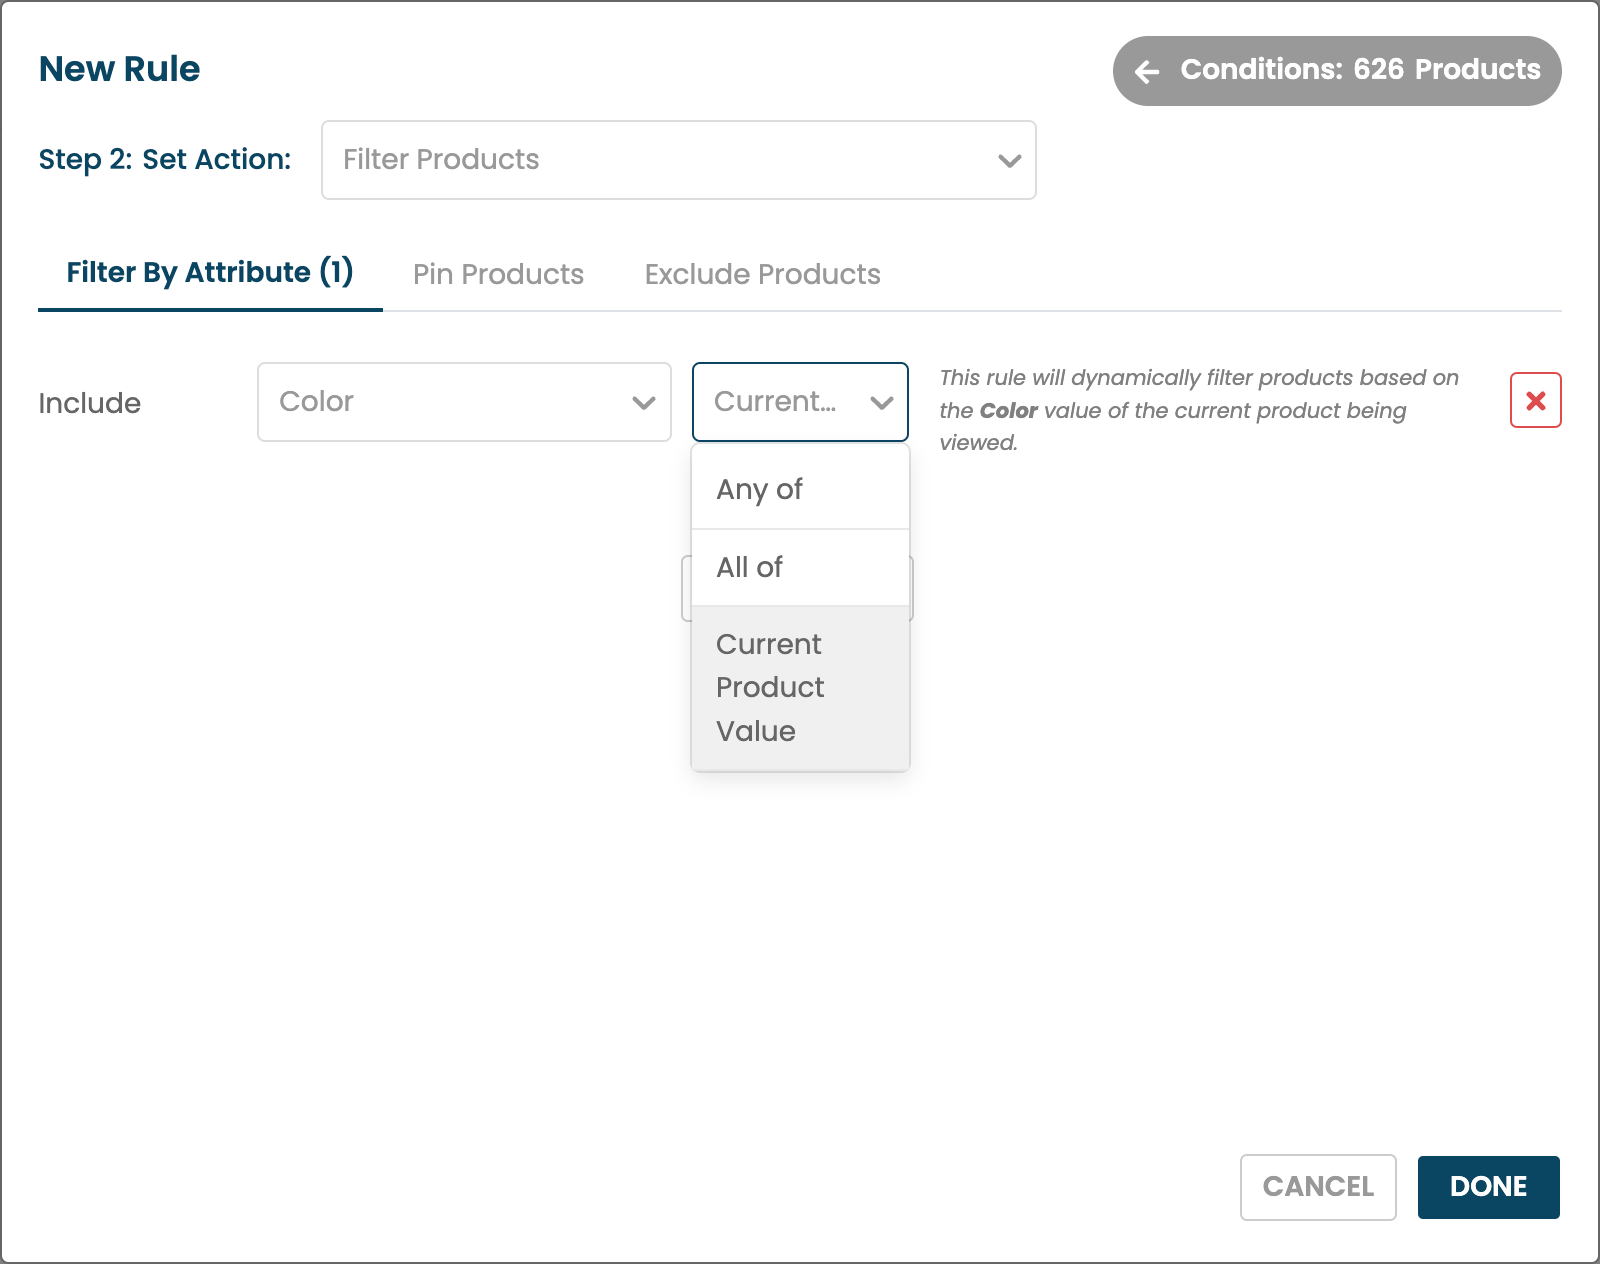Click the chevron in the Current... selector
The height and width of the screenshot is (1264, 1600).
(x=881, y=403)
